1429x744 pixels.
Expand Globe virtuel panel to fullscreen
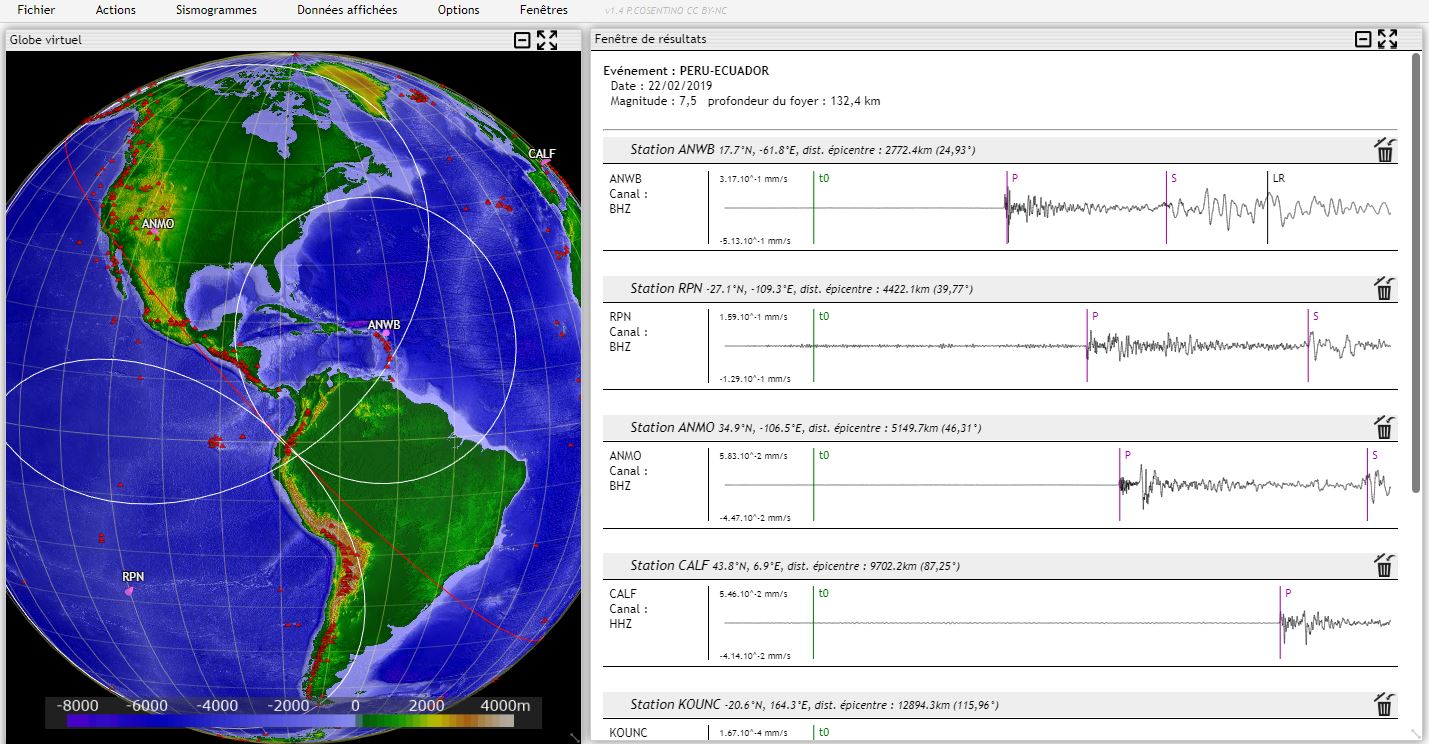point(547,40)
